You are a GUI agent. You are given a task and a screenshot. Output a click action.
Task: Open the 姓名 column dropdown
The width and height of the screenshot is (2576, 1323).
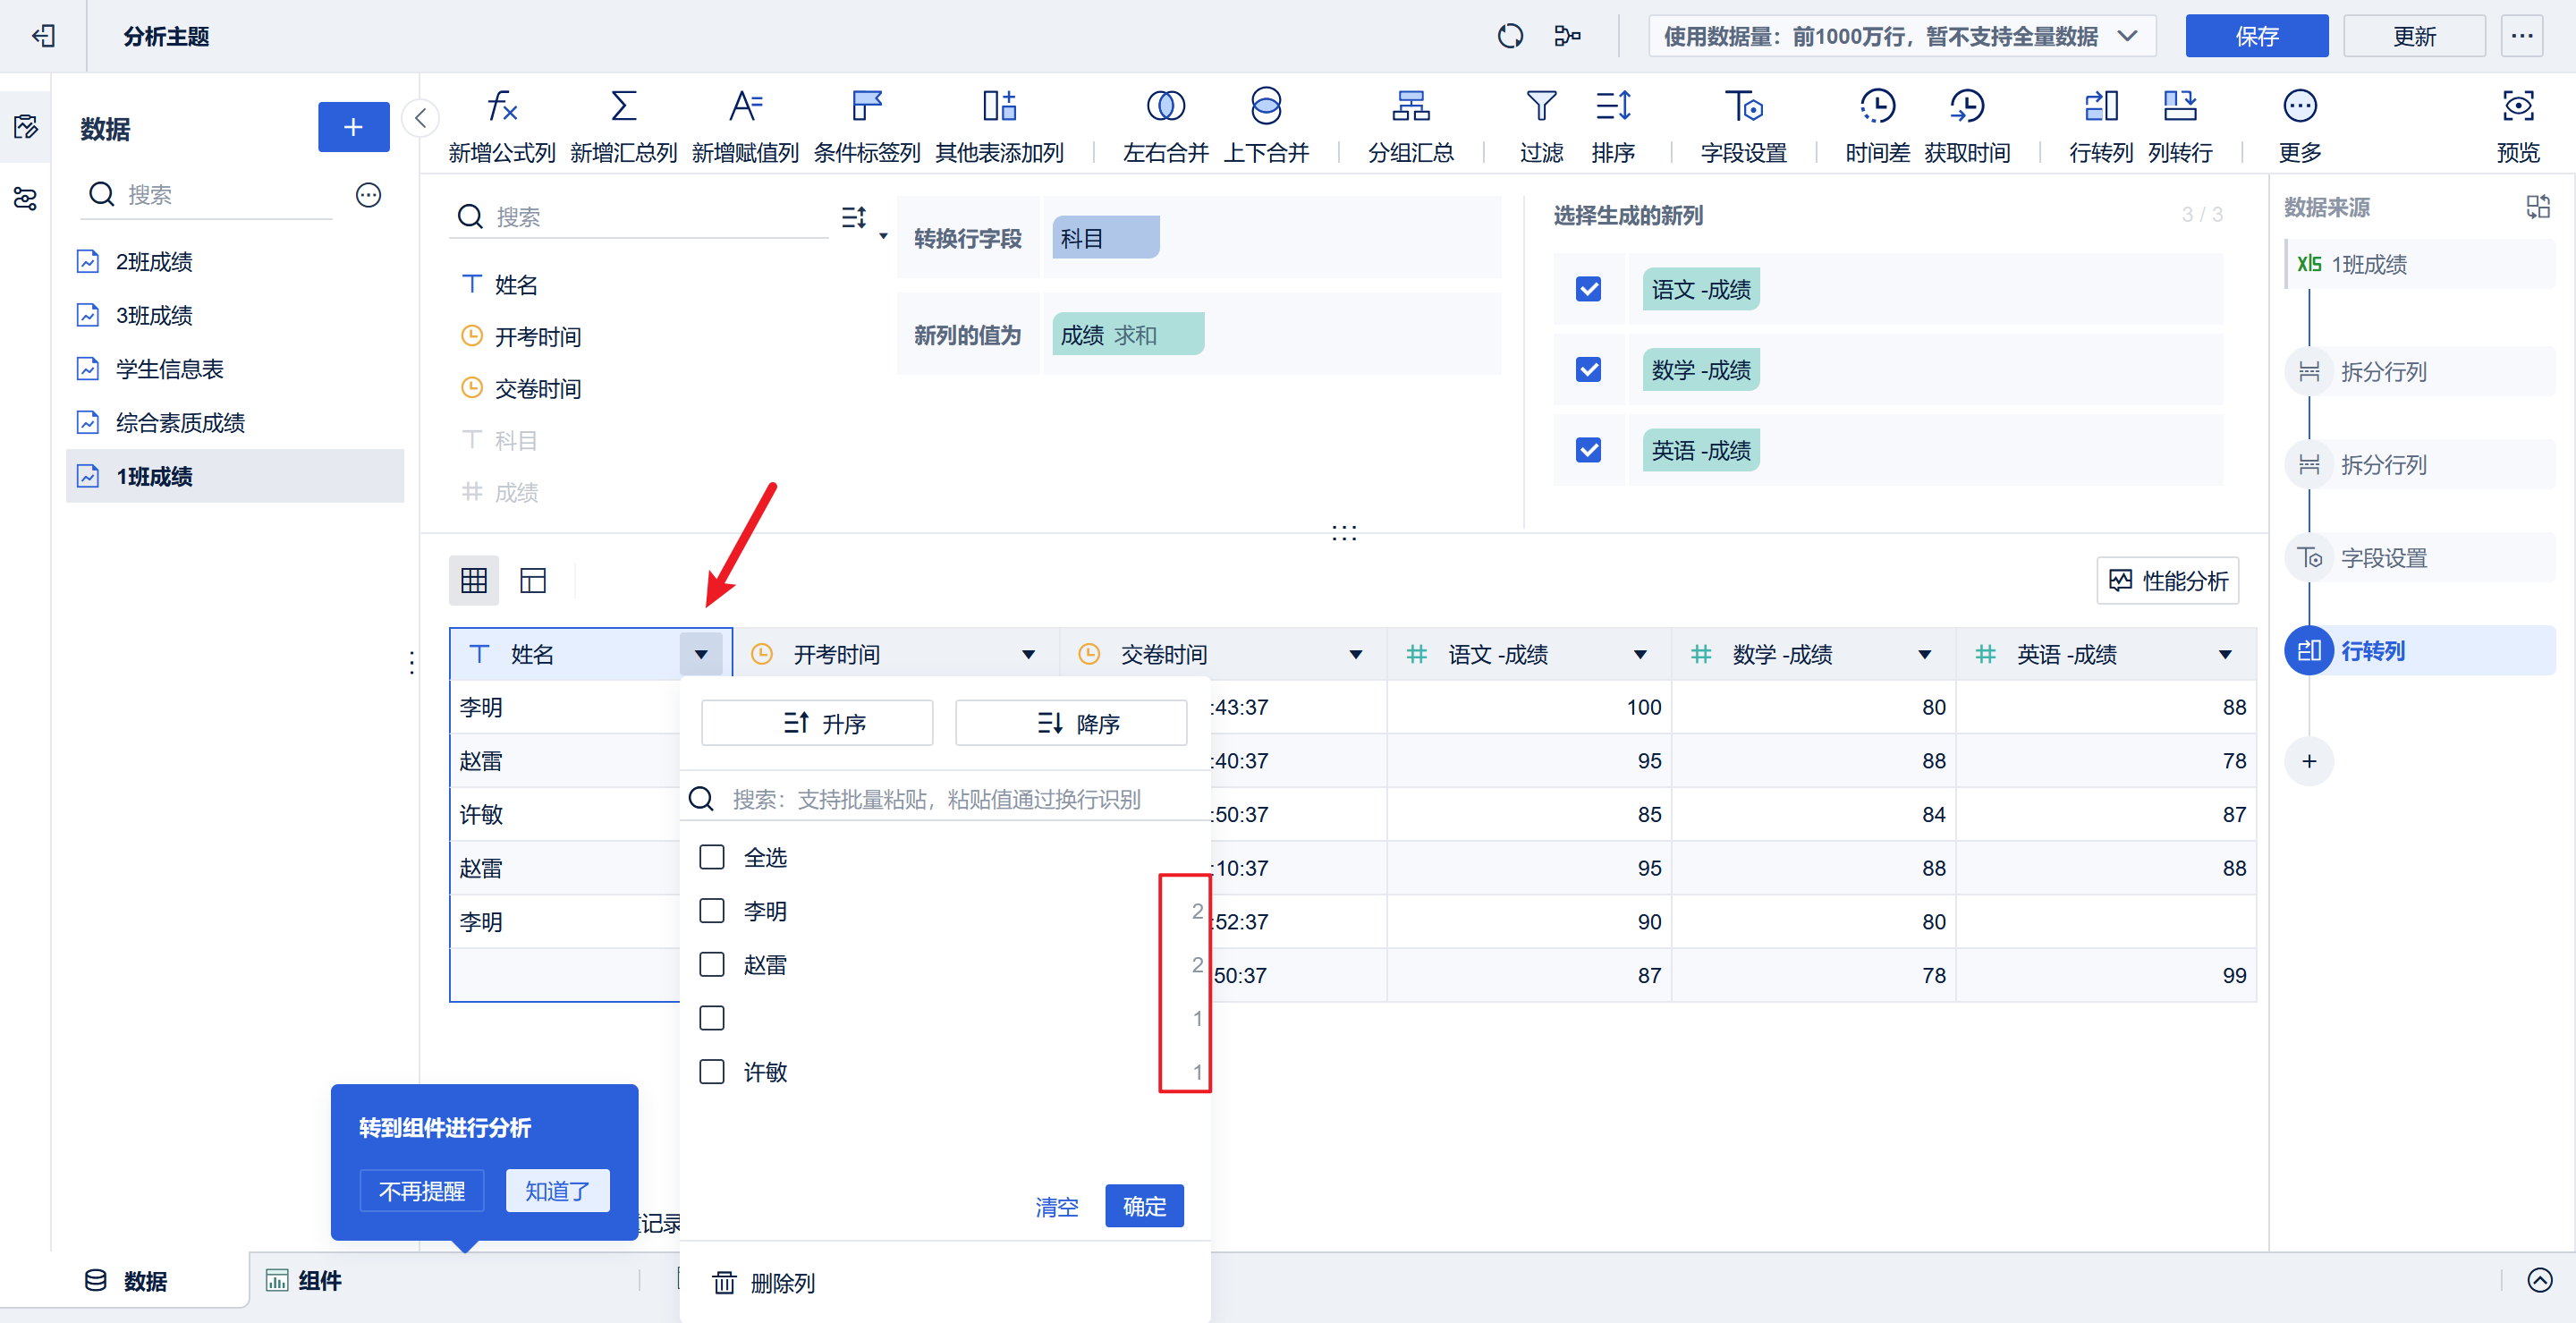pos(702,653)
